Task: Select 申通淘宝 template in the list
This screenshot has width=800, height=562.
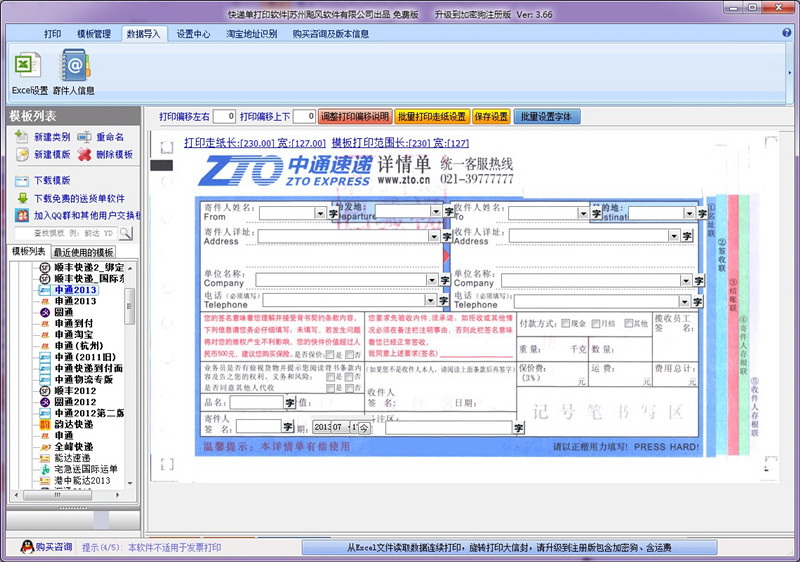Action: pyautogui.click(x=73, y=335)
